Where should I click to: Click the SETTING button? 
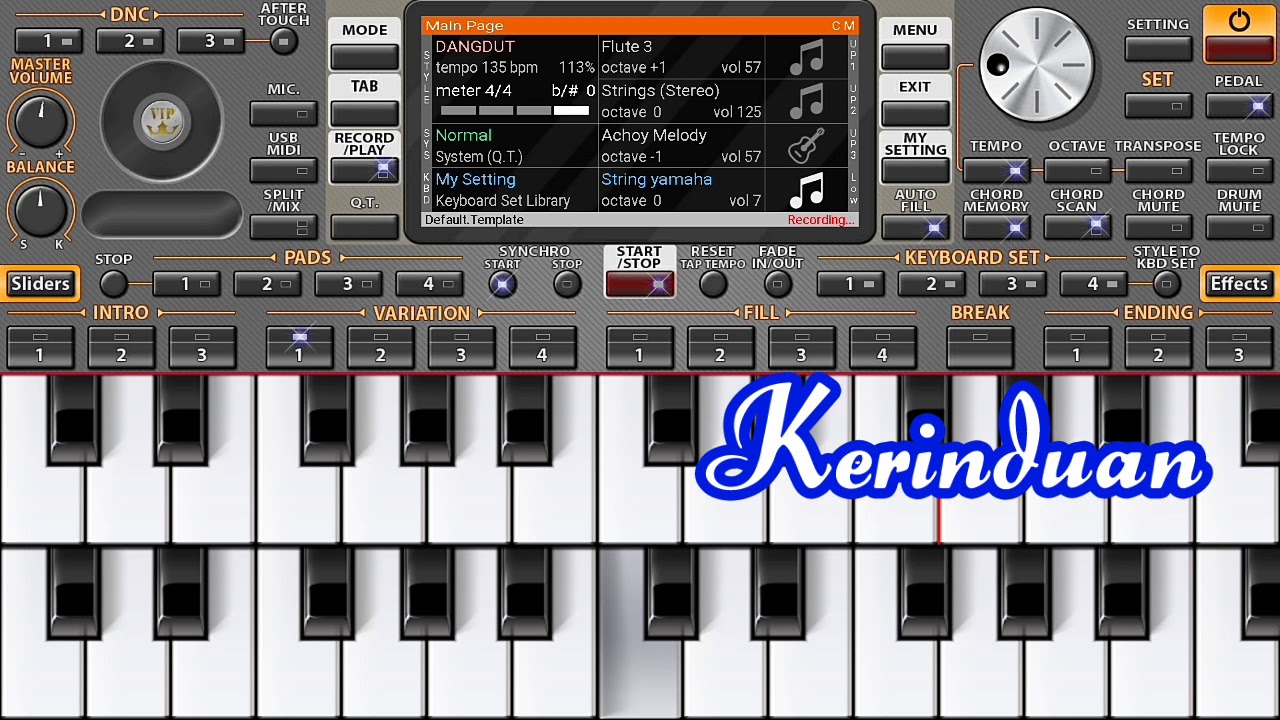(x=1158, y=47)
